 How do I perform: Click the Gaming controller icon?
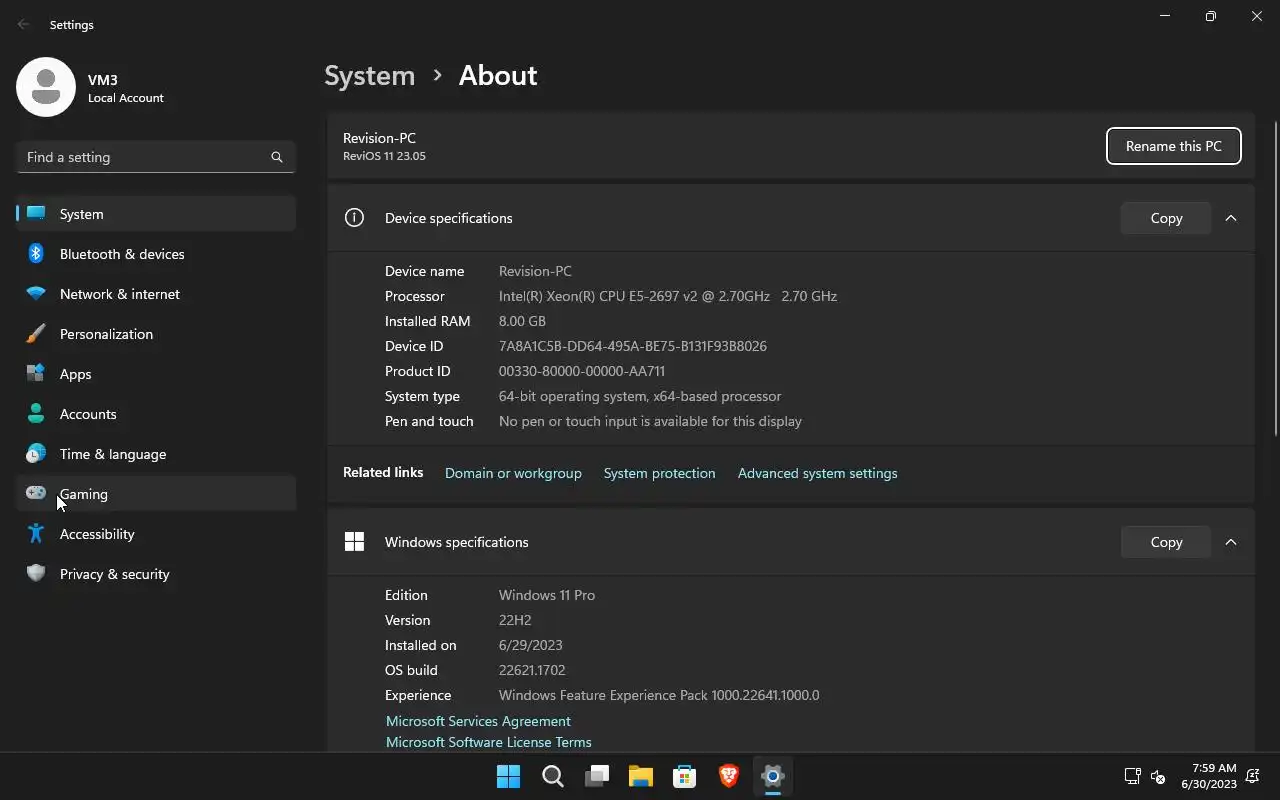[x=36, y=492]
